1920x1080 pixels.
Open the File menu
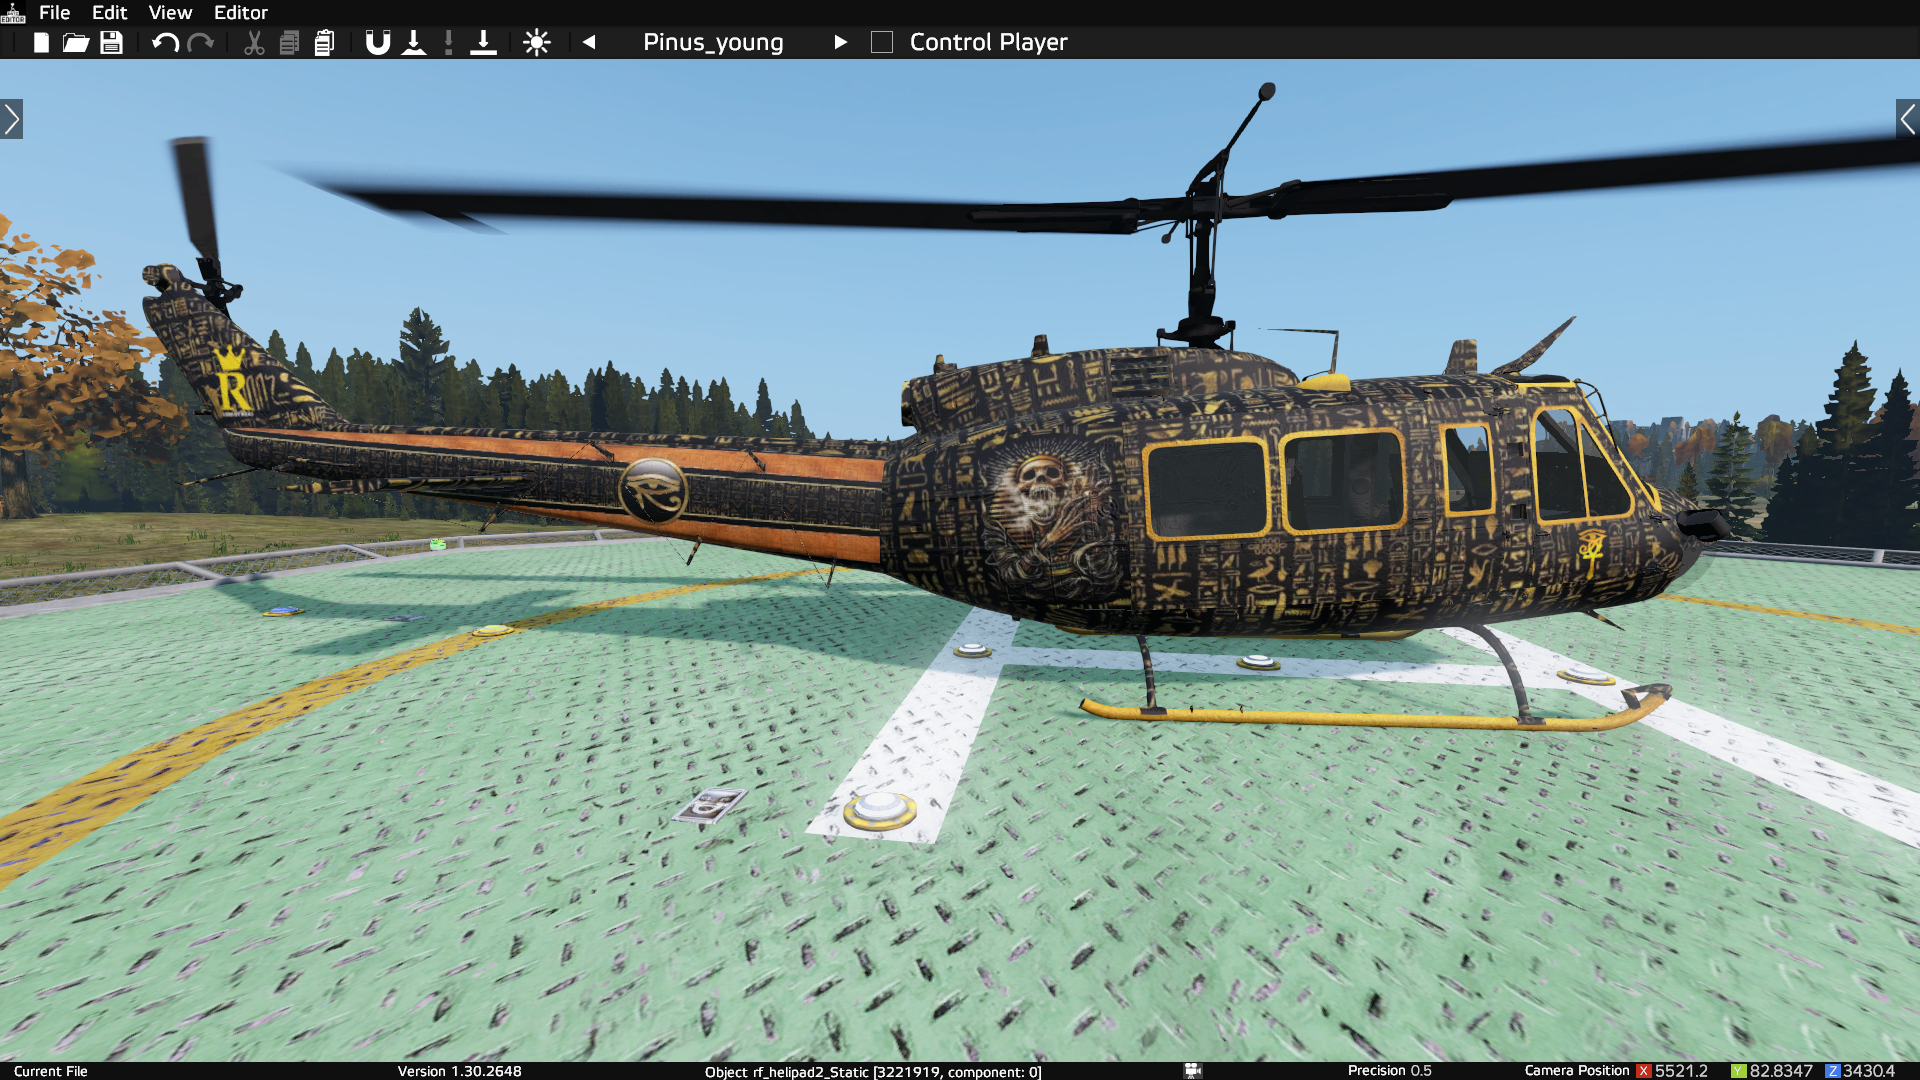pyautogui.click(x=54, y=12)
